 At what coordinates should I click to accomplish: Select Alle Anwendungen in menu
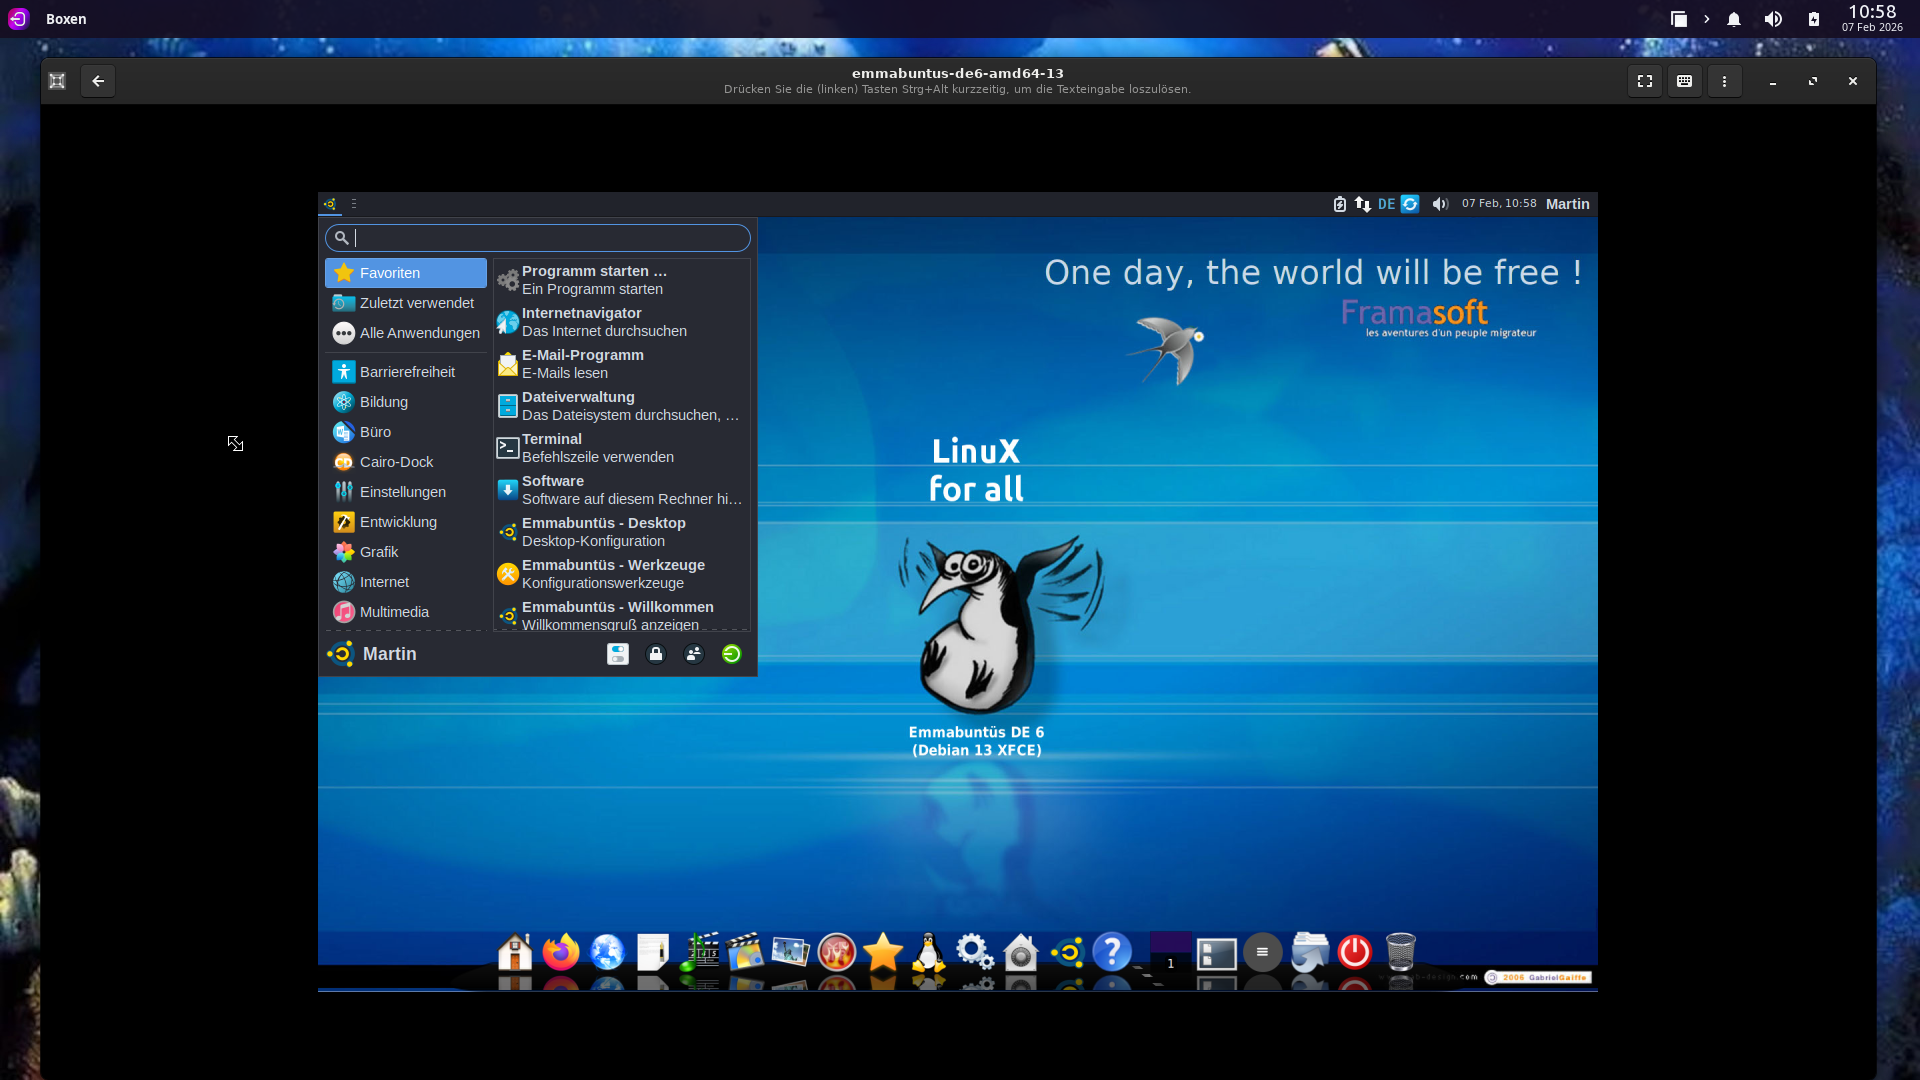tap(419, 333)
